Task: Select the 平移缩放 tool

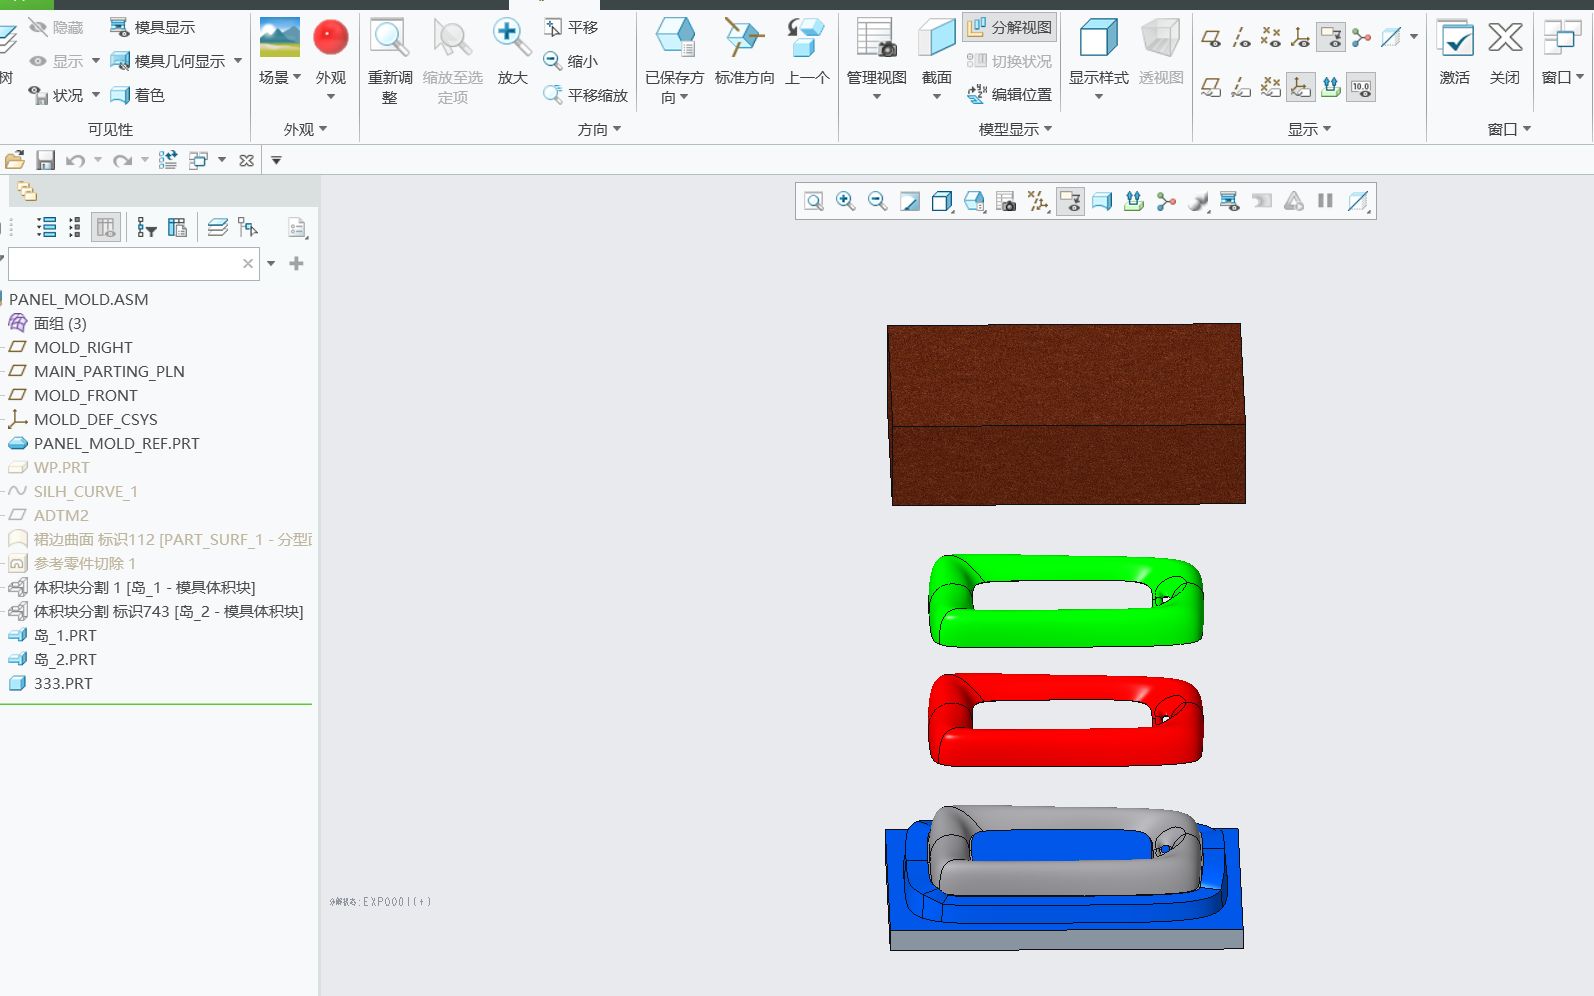Action: point(586,95)
